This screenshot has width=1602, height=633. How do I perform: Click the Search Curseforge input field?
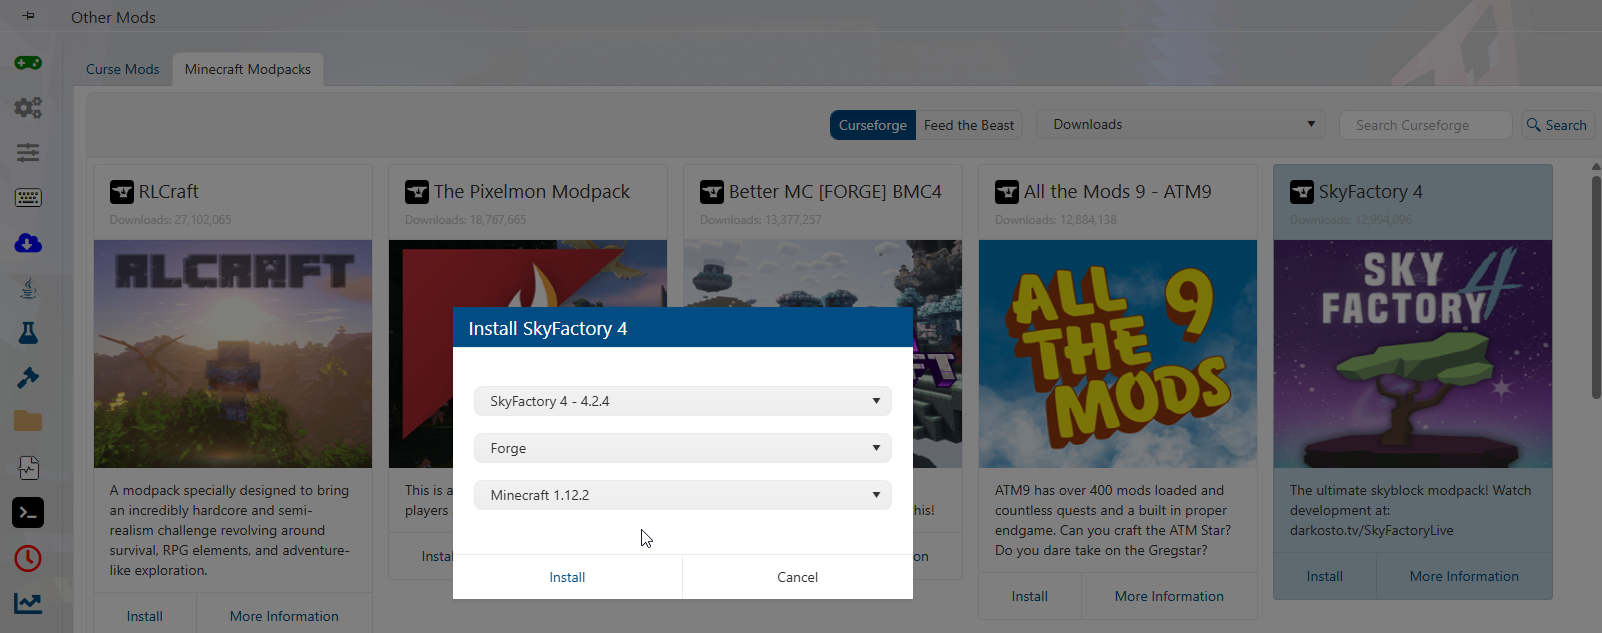(x=1424, y=125)
